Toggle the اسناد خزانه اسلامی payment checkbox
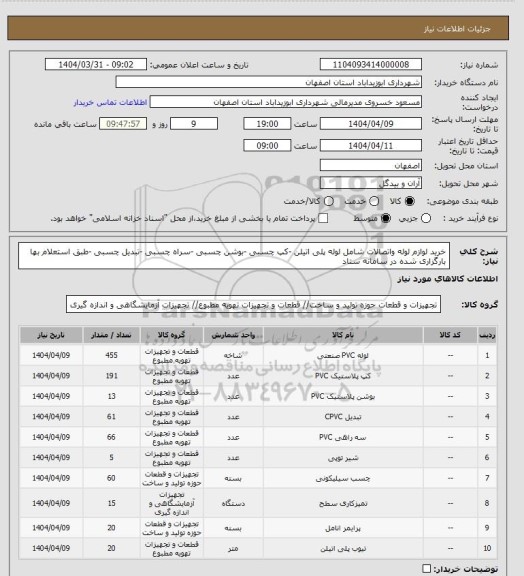The height and width of the screenshot is (576, 524). tap(323, 218)
